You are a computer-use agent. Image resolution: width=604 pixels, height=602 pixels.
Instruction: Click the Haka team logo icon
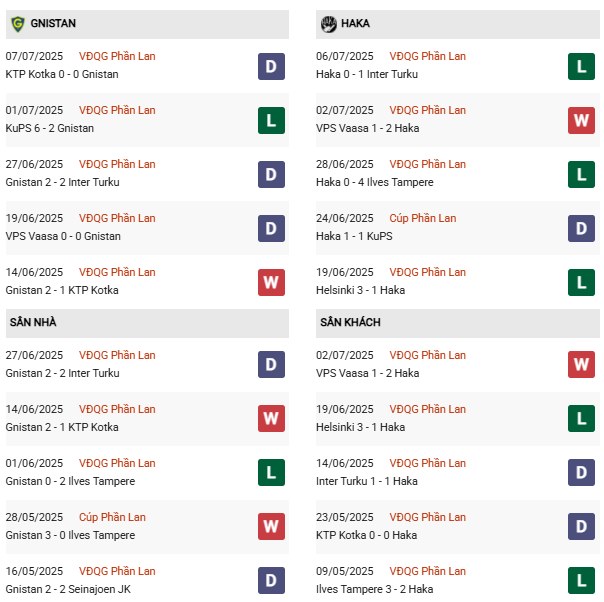(x=327, y=23)
